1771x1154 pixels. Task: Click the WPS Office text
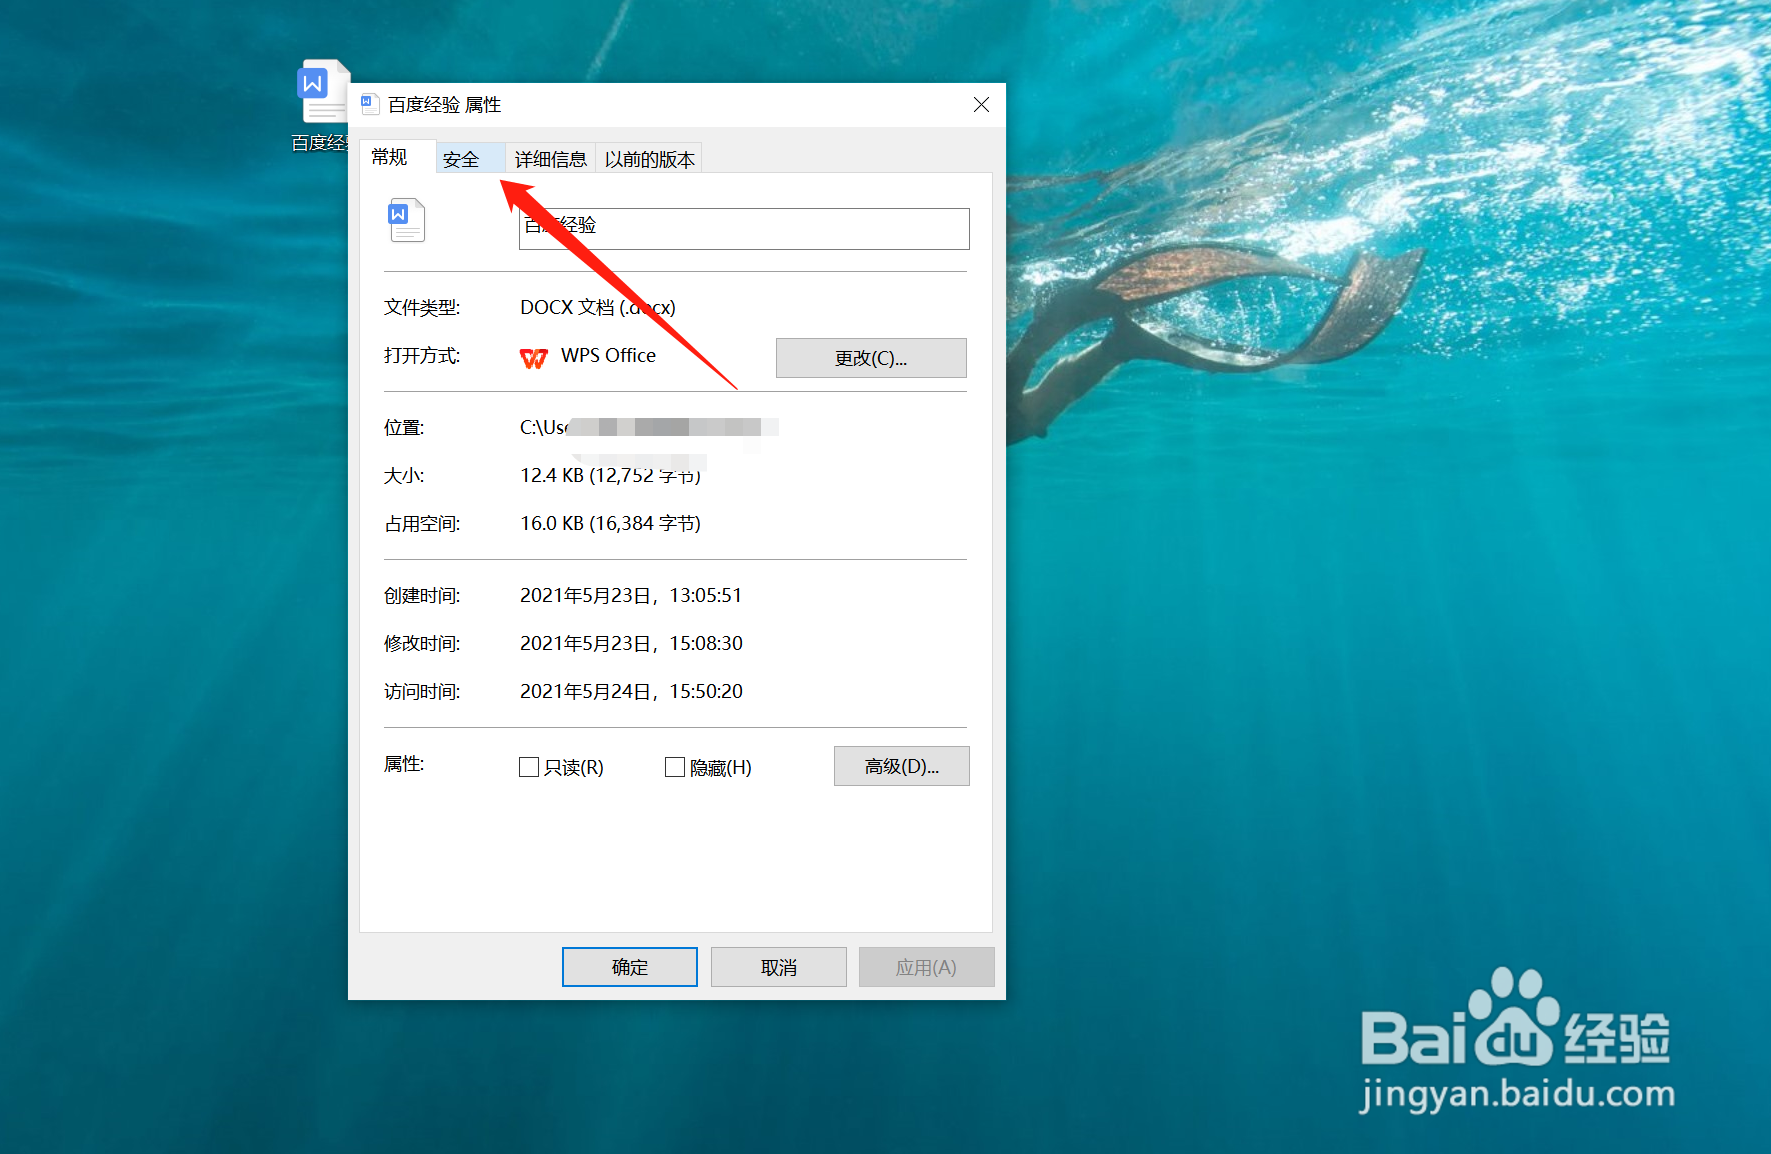(x=608, y=355)
